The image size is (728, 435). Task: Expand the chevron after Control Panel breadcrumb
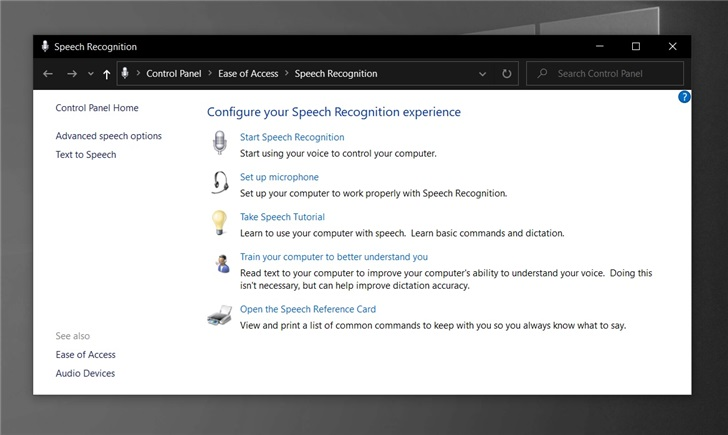tap(210, 74)
